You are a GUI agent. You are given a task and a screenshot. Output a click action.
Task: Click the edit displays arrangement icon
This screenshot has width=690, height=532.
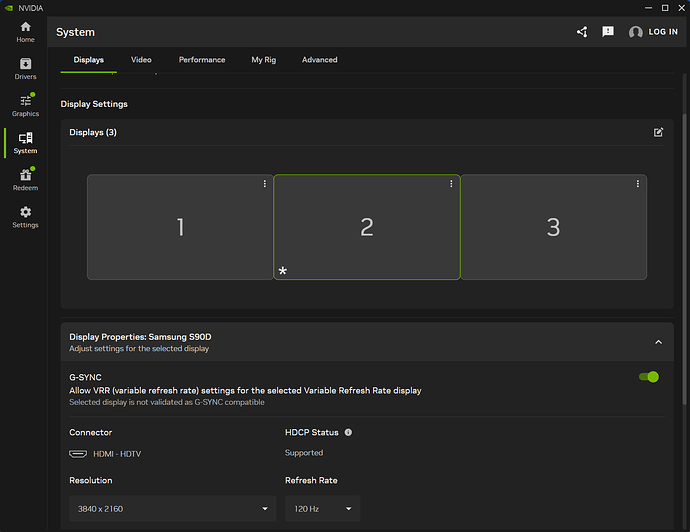(x=658, y=132)
